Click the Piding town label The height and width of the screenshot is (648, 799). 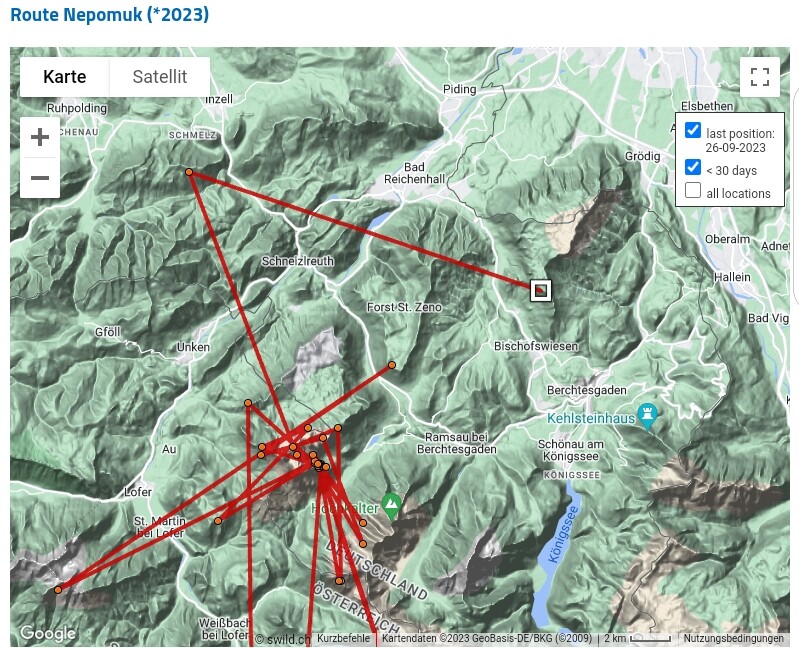460,89
